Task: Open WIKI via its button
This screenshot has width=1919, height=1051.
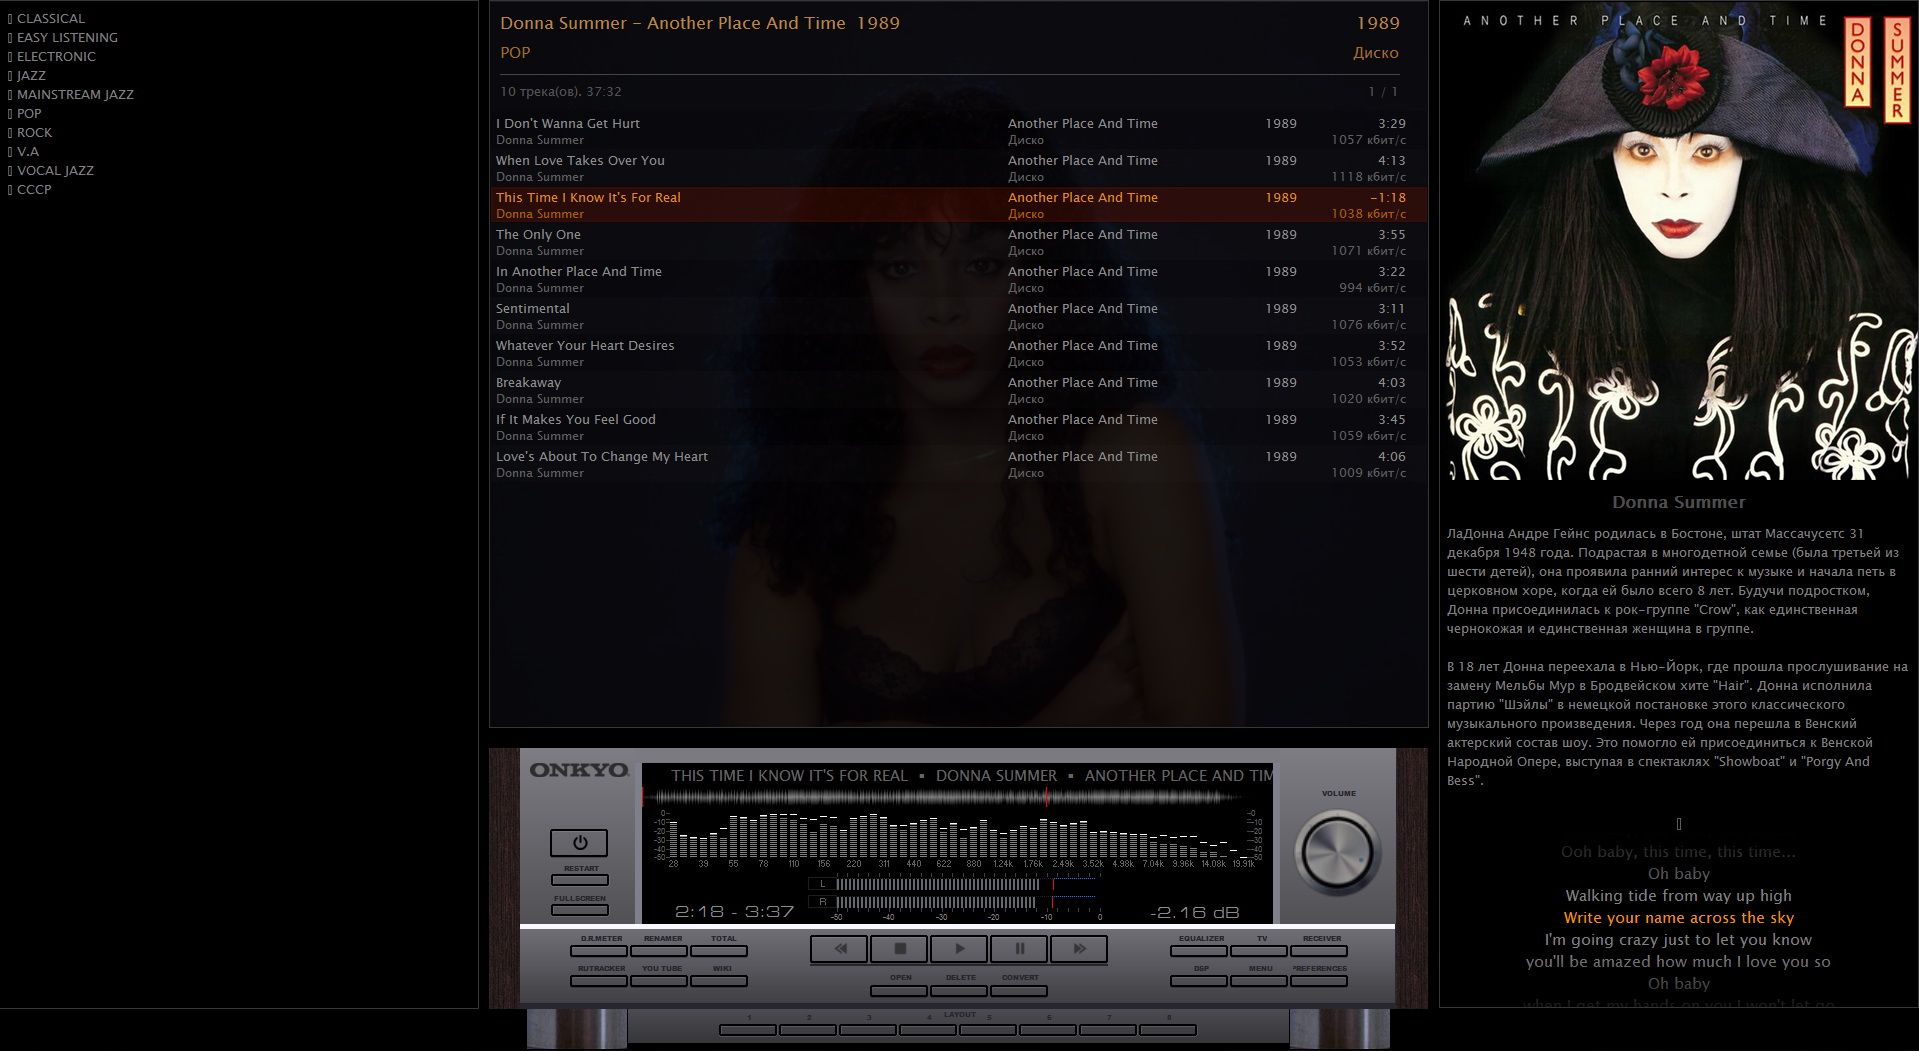Action: (719, 981)
